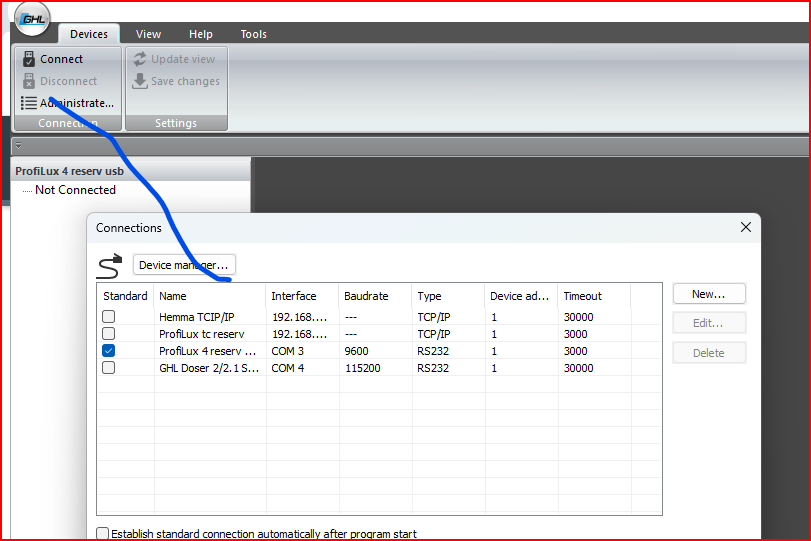Click the 115200 baudrate cell
The width and height of the screenshot is (811, 541).
tap(362, 368)
